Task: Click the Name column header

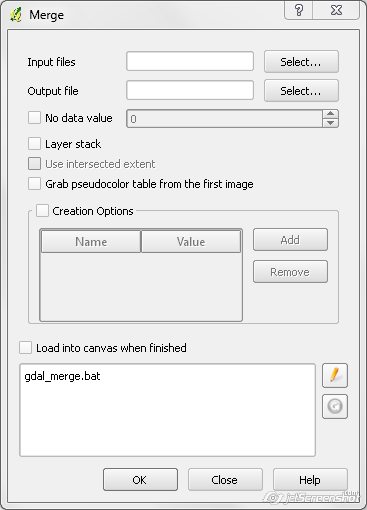Action: [x=91, y=241]
